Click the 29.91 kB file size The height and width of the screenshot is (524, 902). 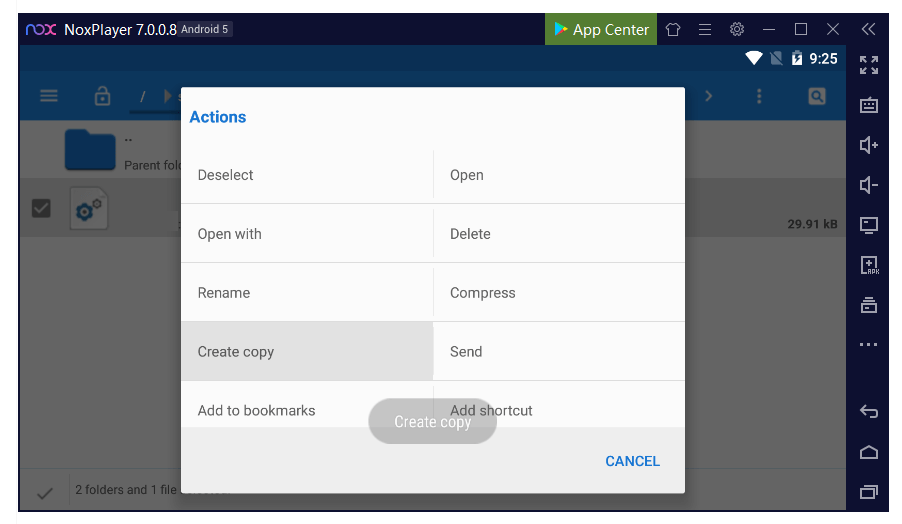[812, 224]
